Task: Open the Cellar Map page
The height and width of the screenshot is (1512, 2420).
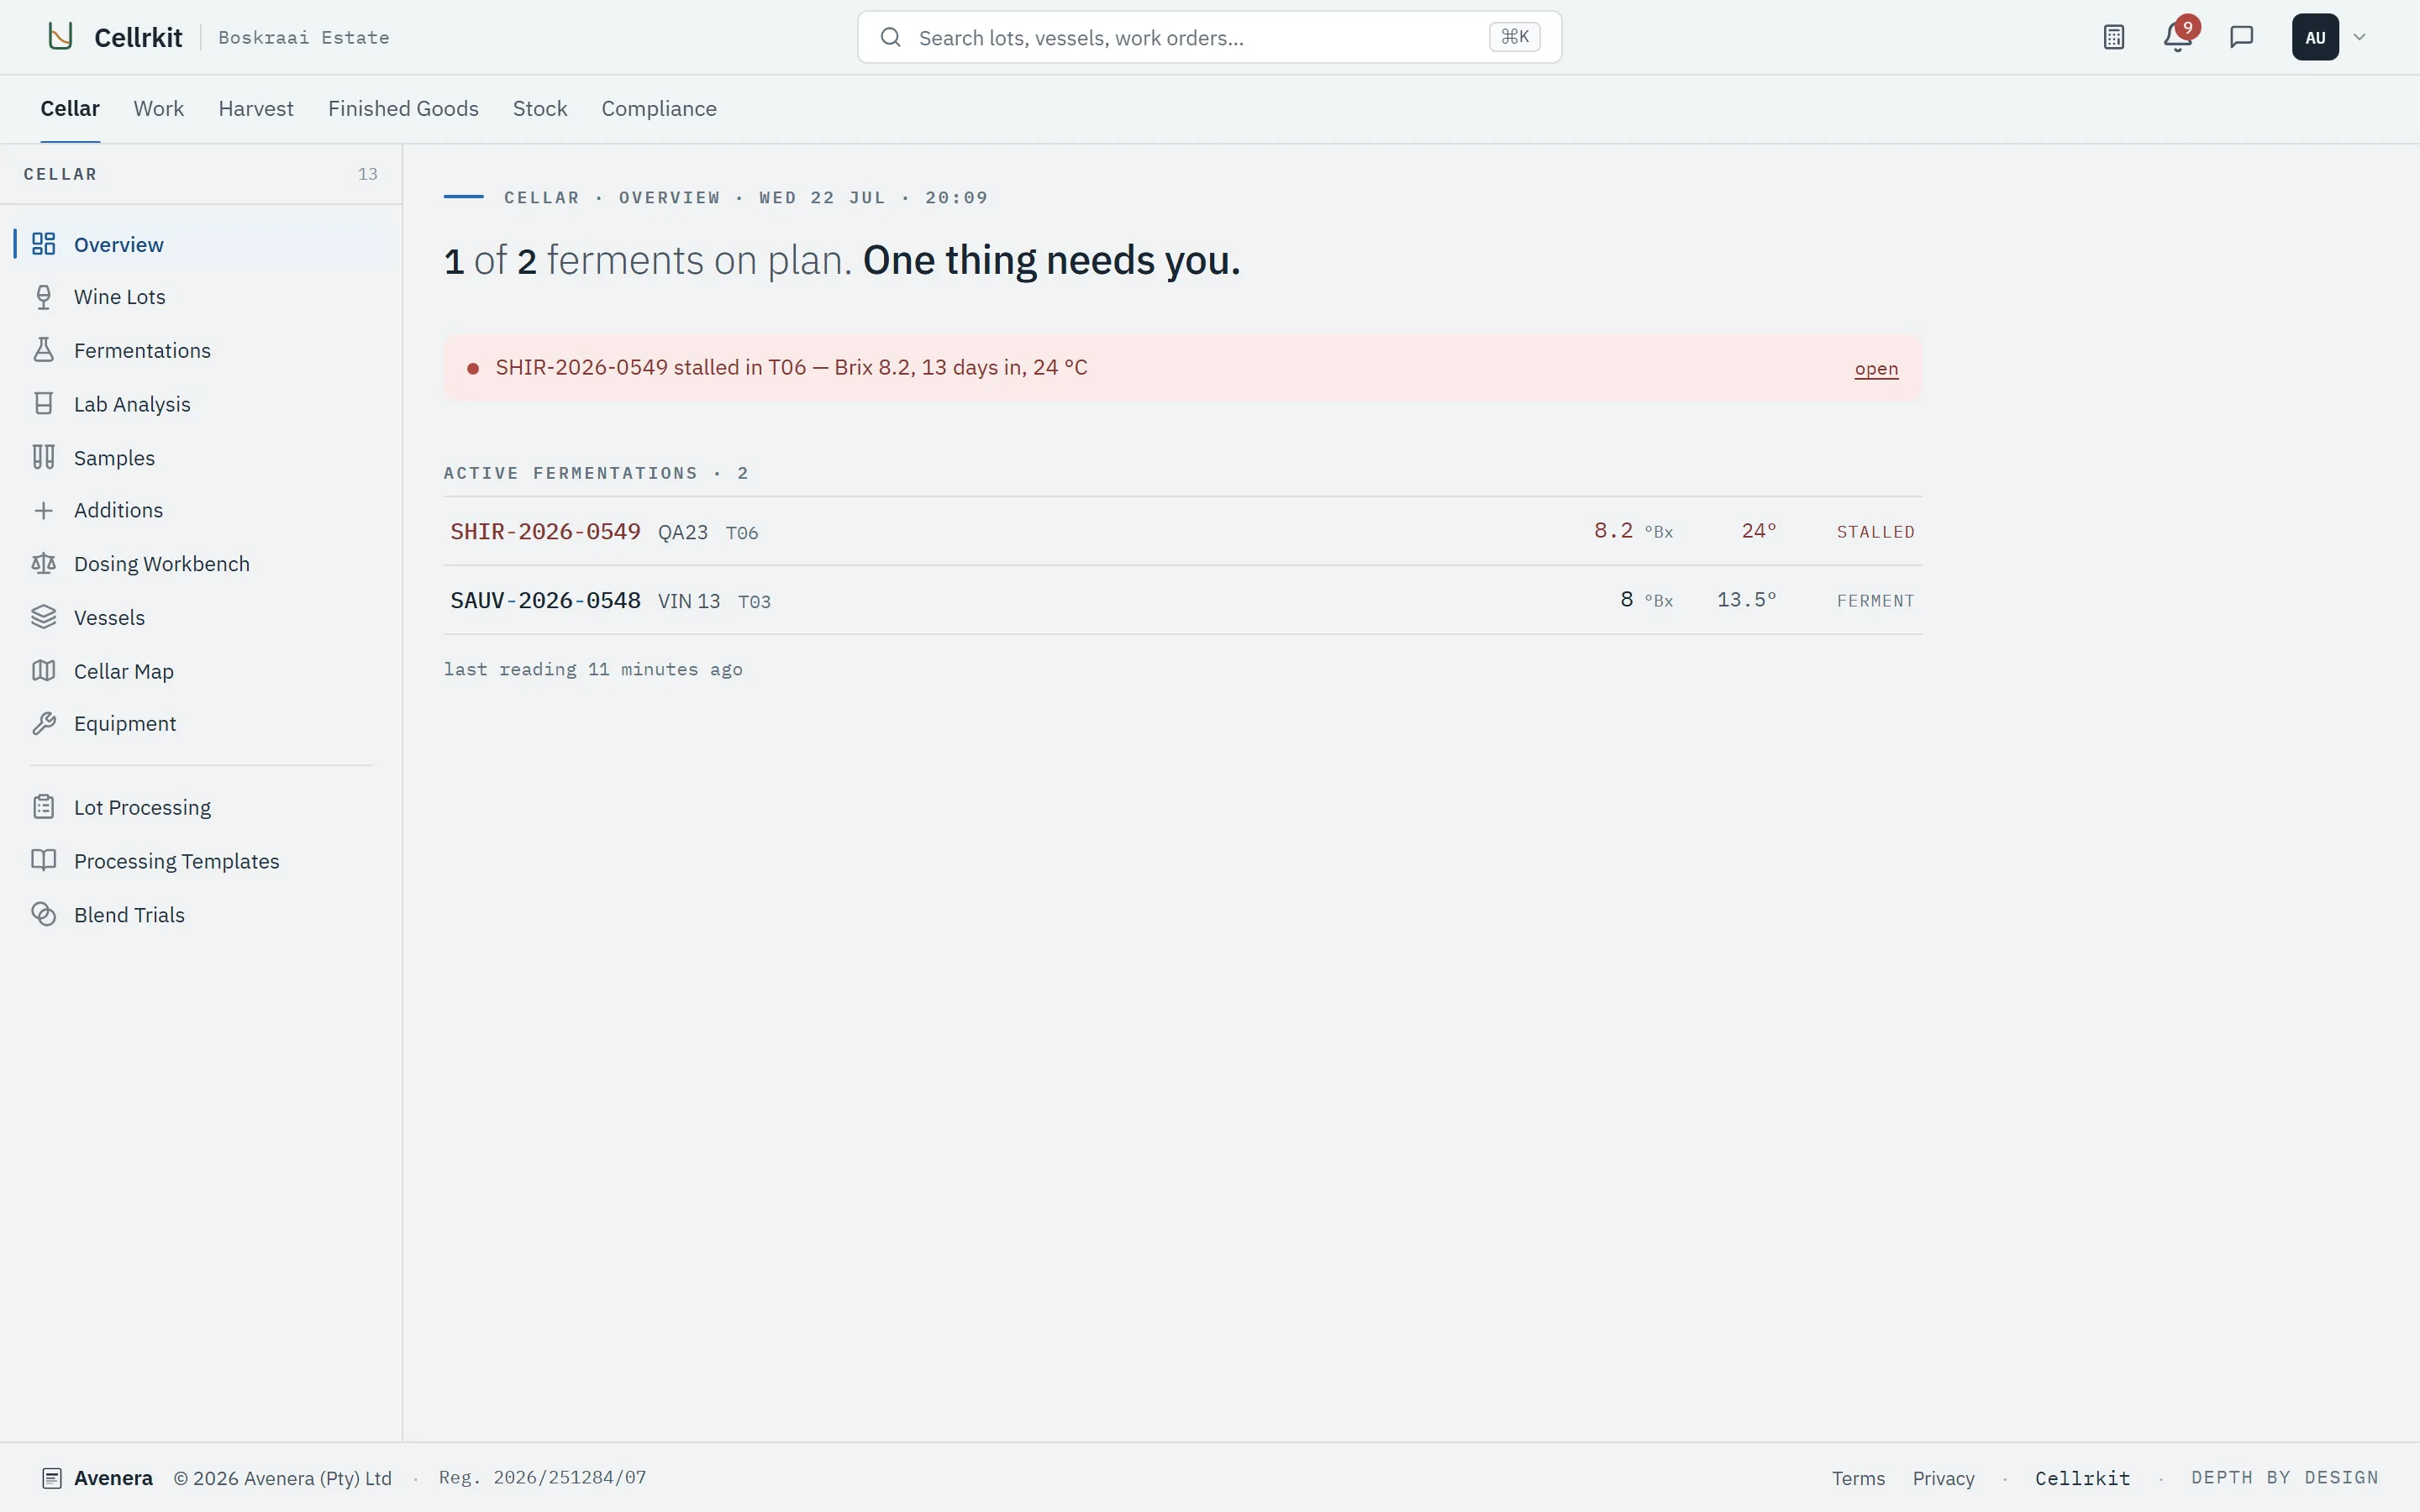Action: (x=201, y=670)
